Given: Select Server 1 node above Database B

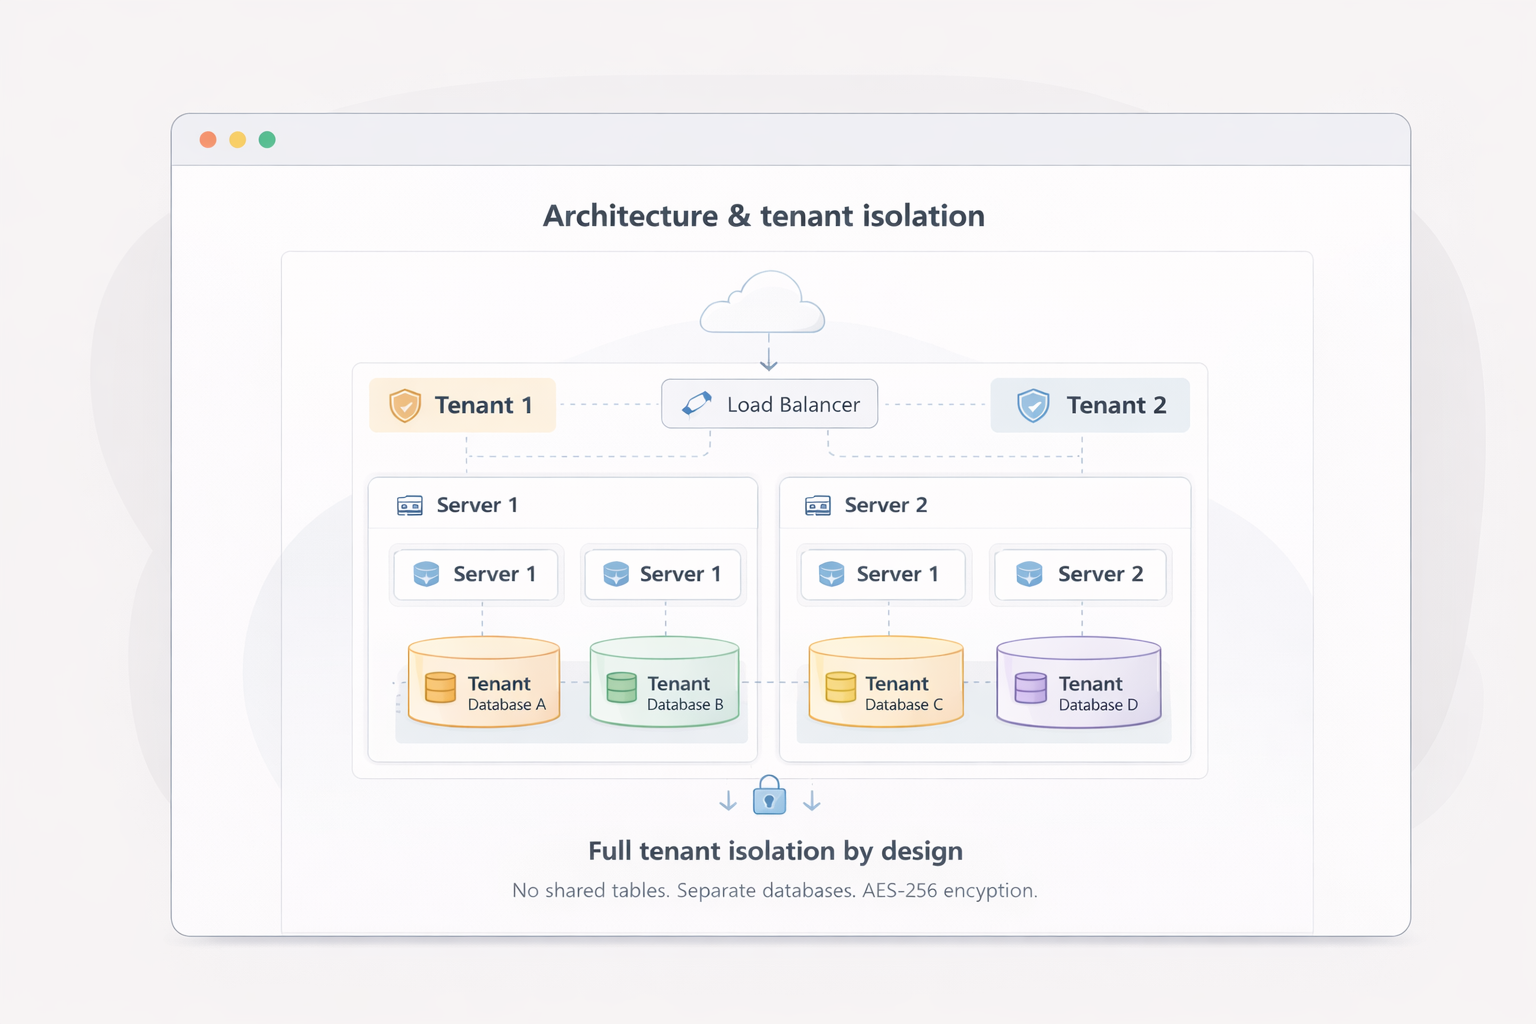Looking at the screenshot, I should point(663,574).
